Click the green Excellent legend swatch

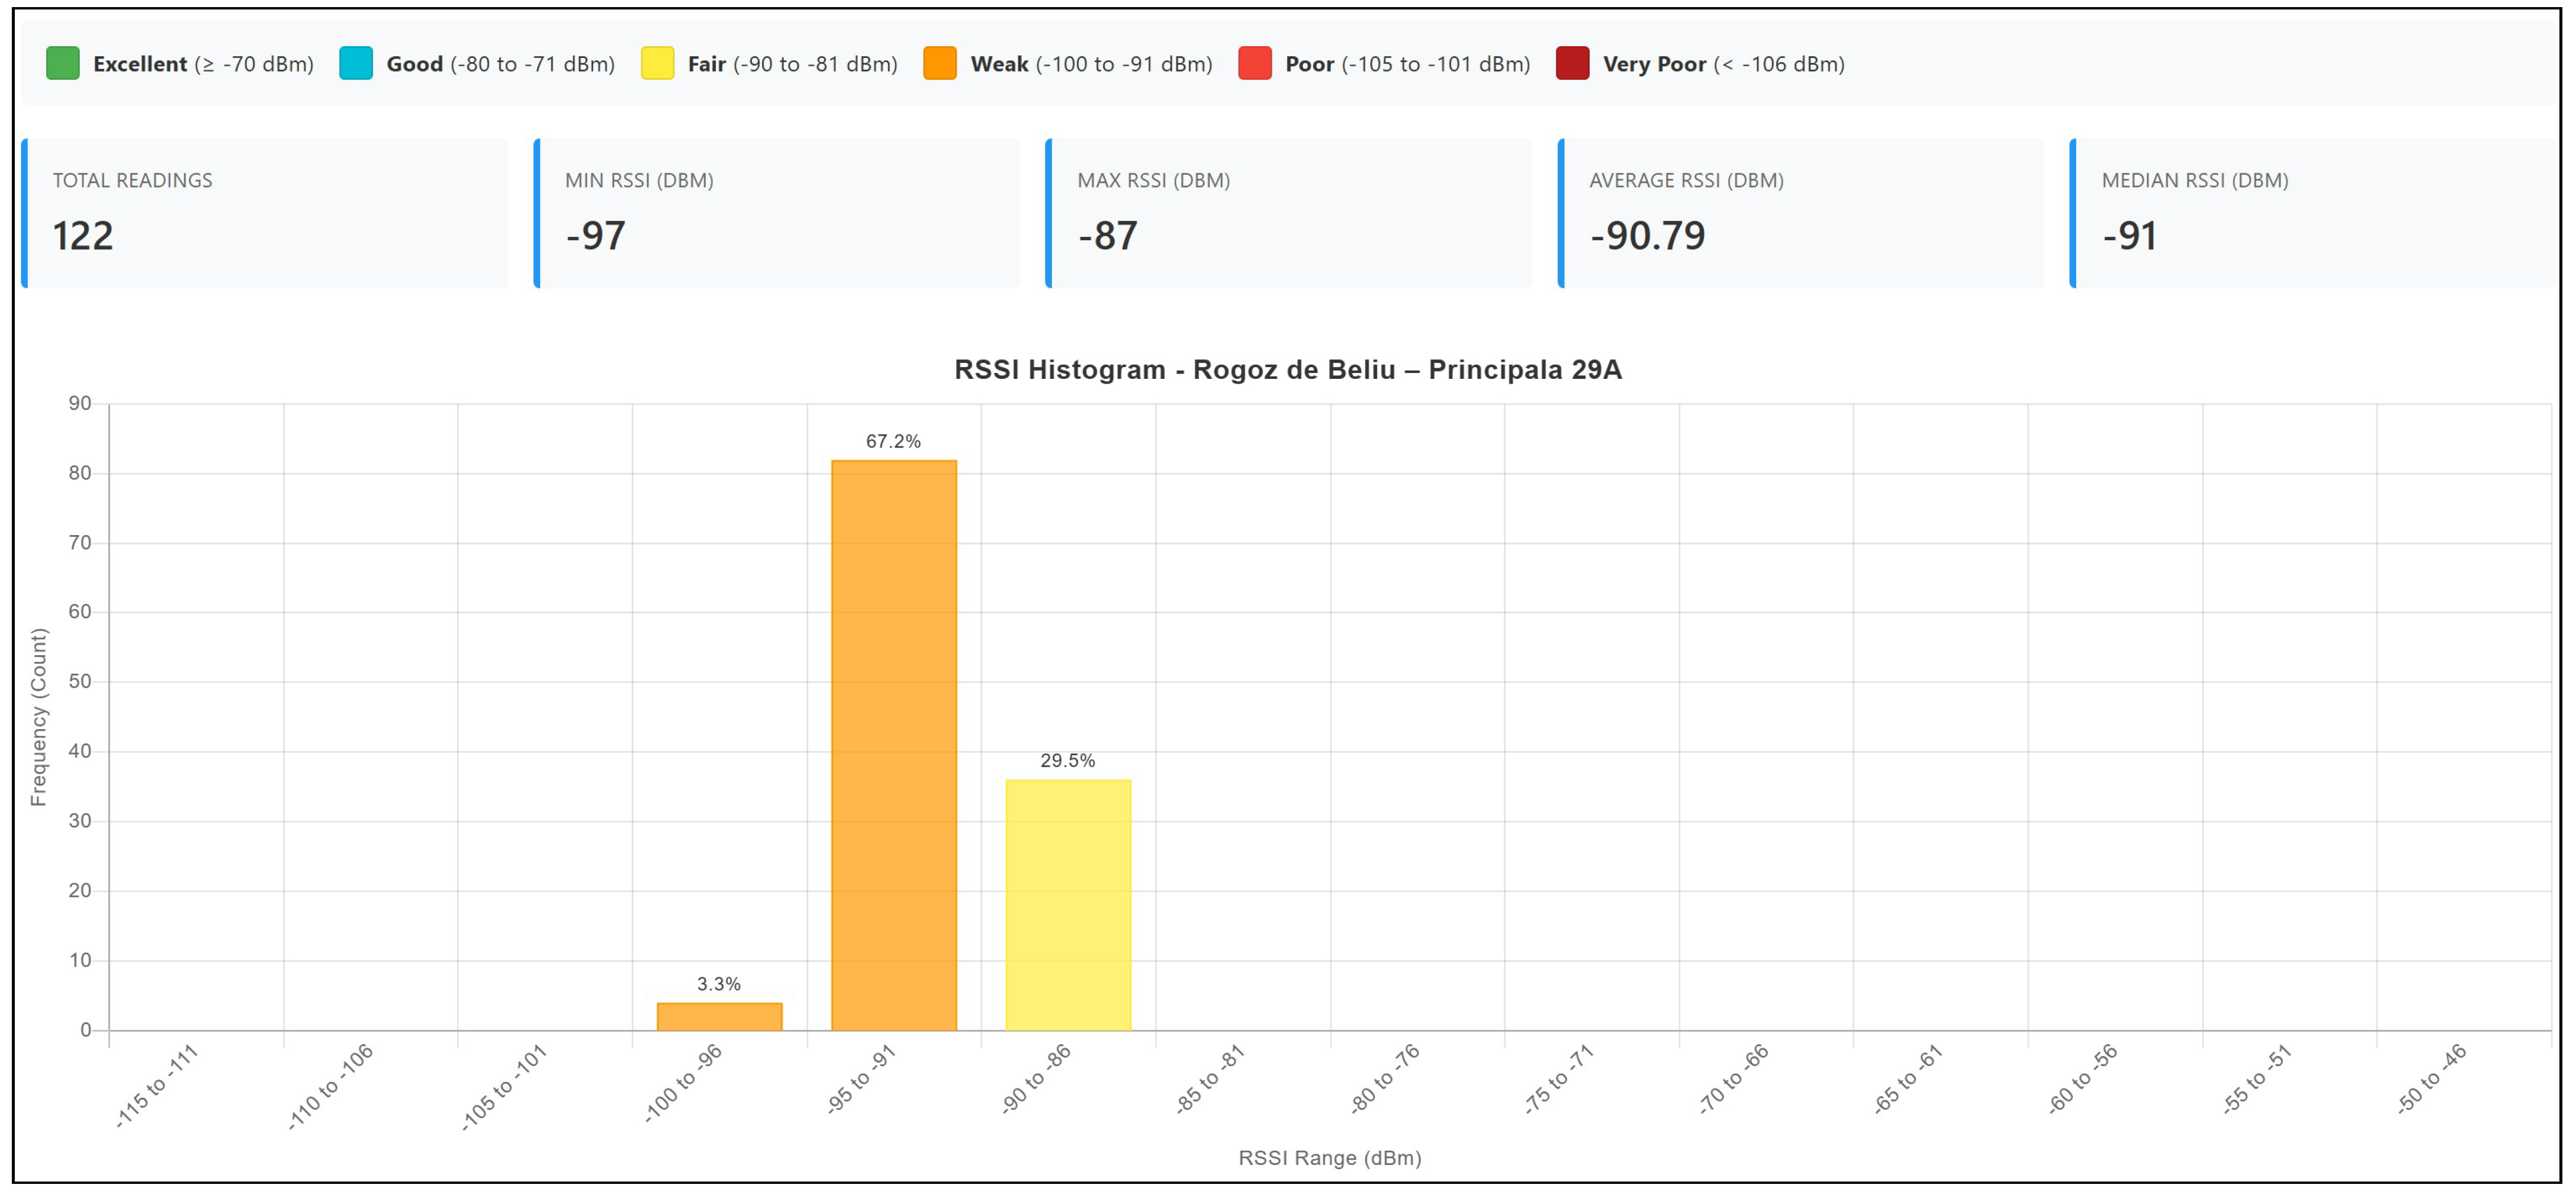point(62,63)
